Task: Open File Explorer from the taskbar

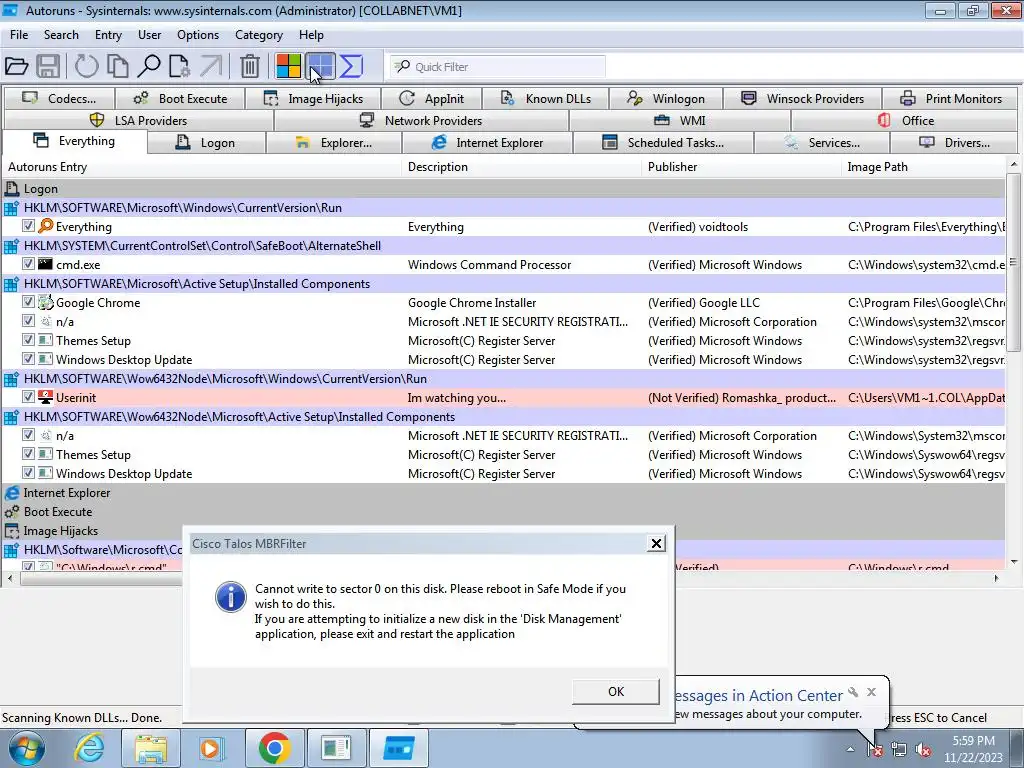Action: point(151,748)
